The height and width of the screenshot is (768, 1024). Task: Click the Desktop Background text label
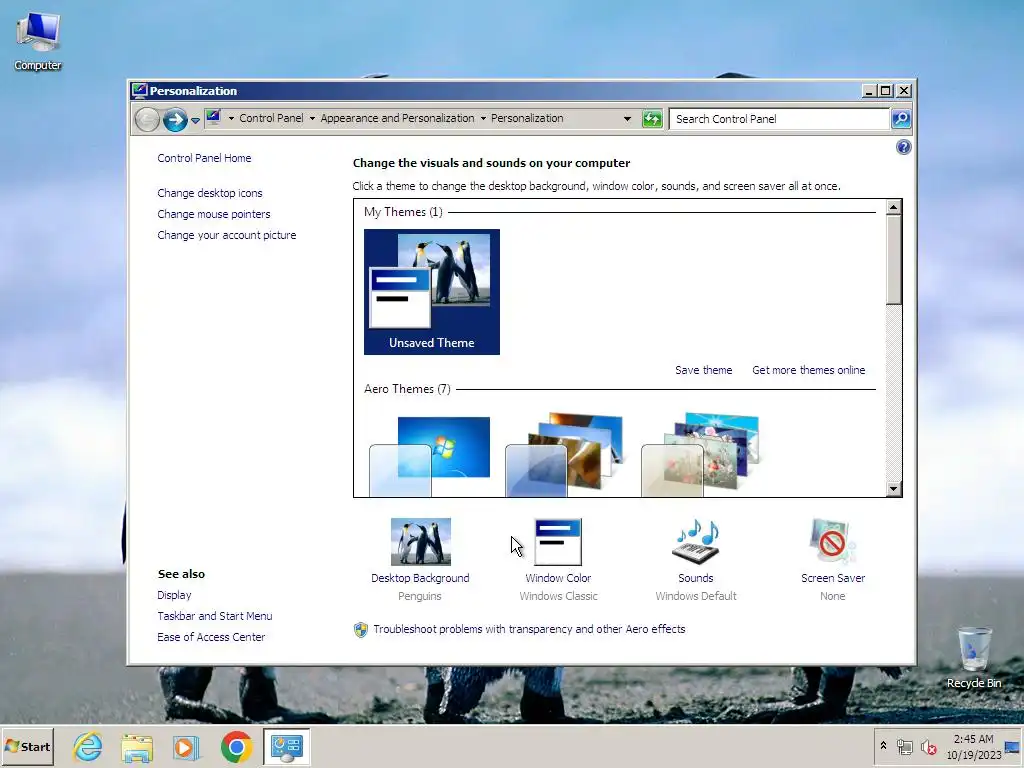tap(420, 579)
